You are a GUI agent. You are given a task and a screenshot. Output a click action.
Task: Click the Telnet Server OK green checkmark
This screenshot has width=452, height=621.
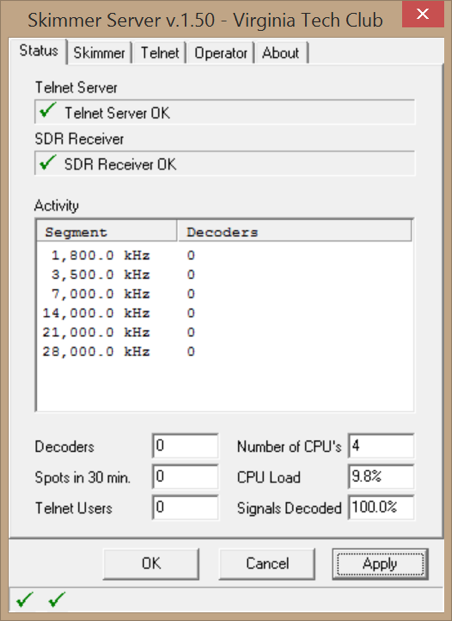coord(48,110)
